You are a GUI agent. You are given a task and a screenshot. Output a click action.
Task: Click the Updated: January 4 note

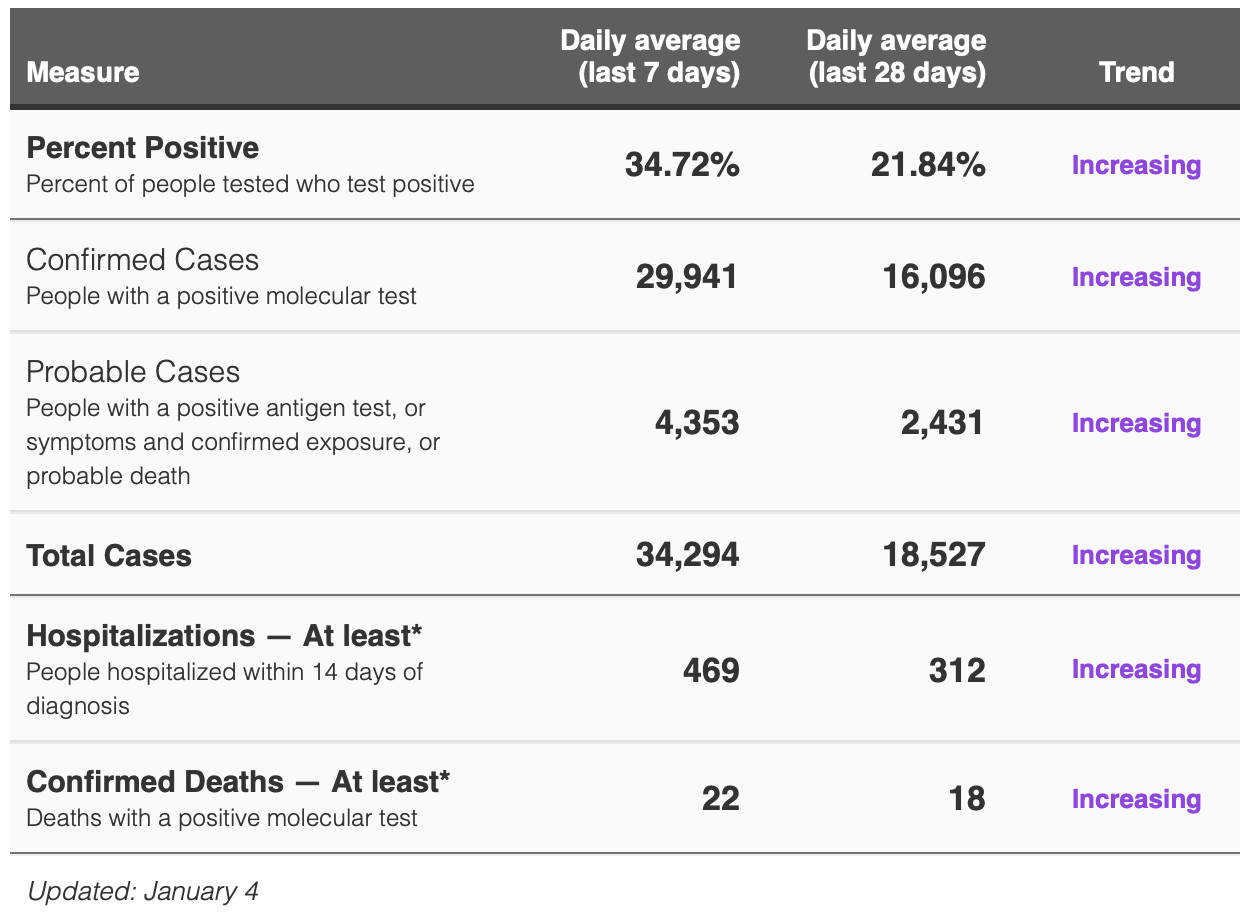143,891
